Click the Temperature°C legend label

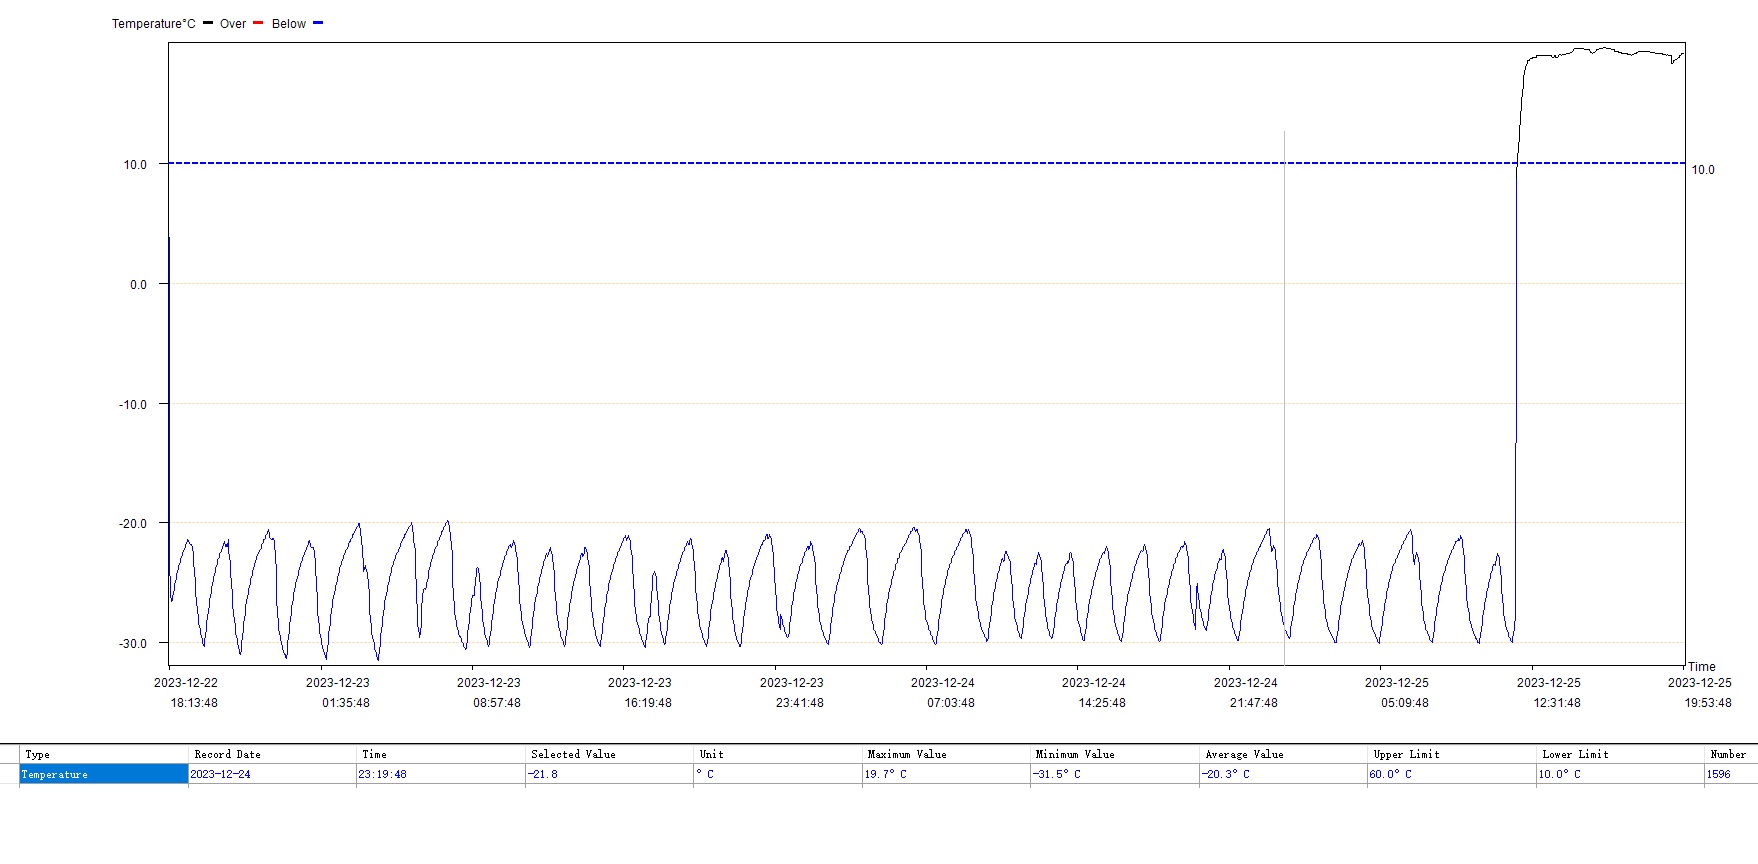154,24
